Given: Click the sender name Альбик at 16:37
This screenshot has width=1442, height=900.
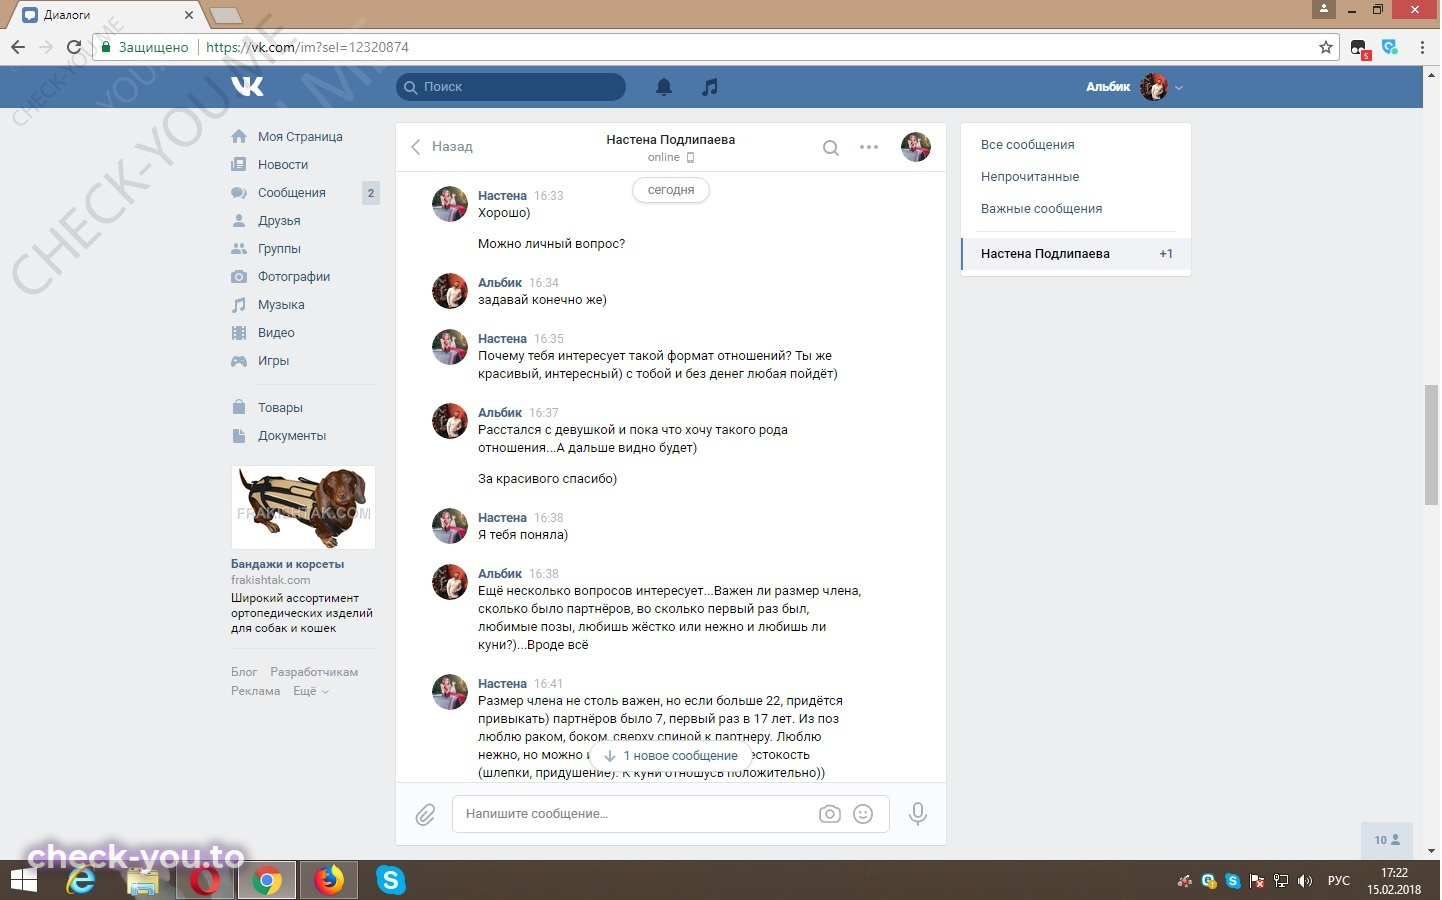Looking at the screenshot, I should 500,413.
